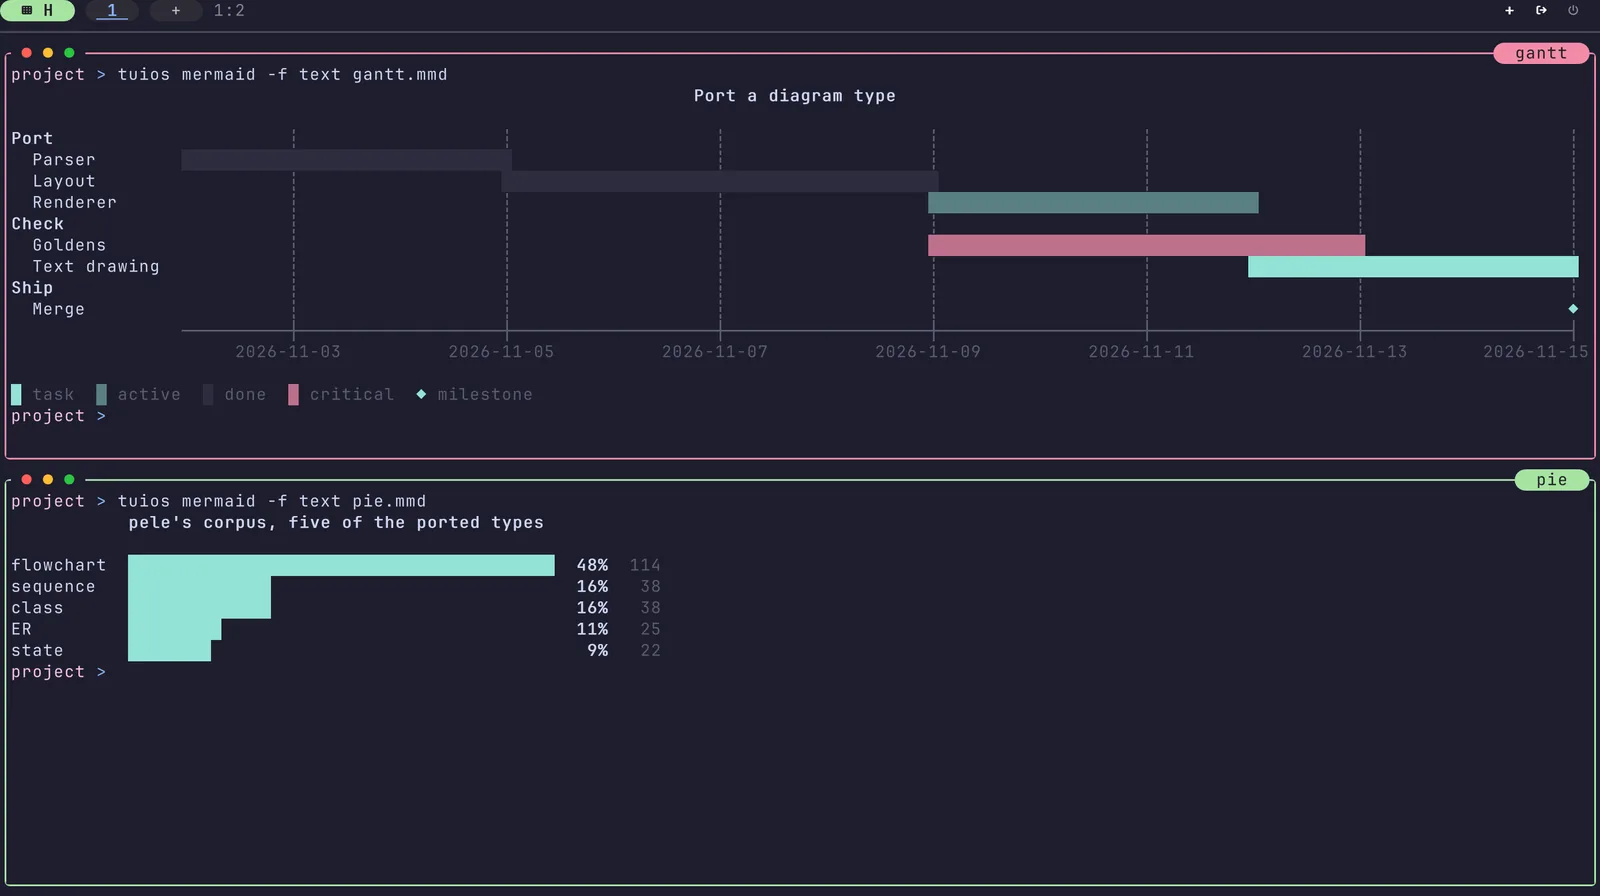Click the 'sequence' row label
1600x896 pixels.
pos(53,587)
